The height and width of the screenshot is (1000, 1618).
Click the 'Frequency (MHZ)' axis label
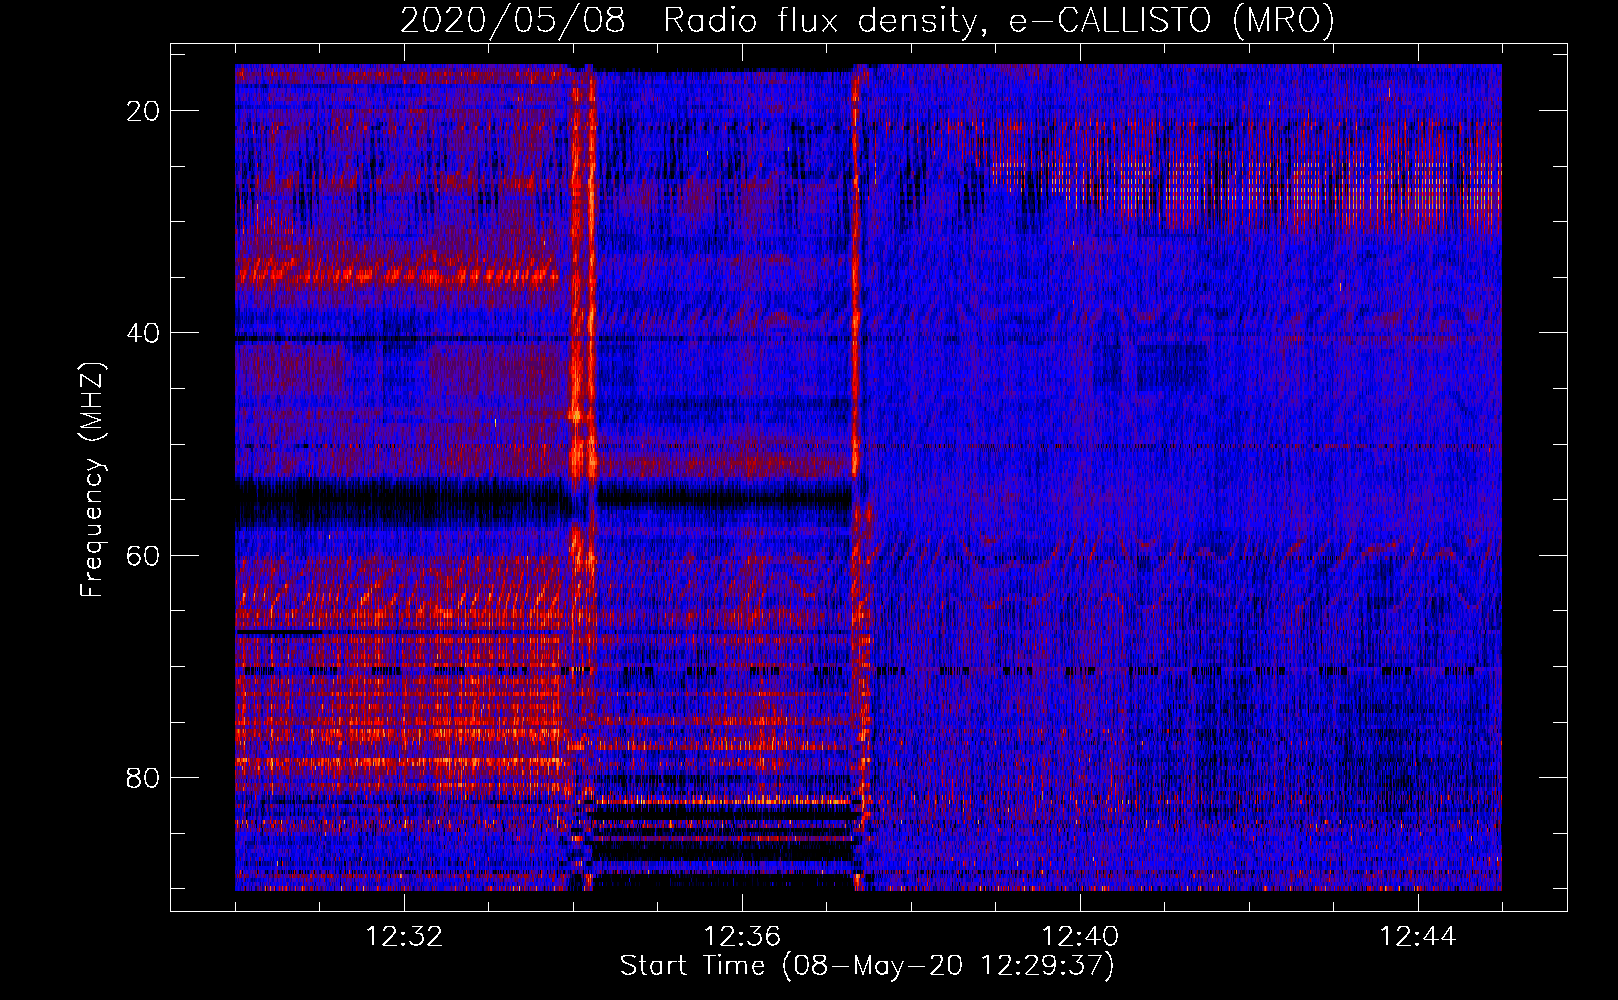pyautogui.click(x=92, y=480)
